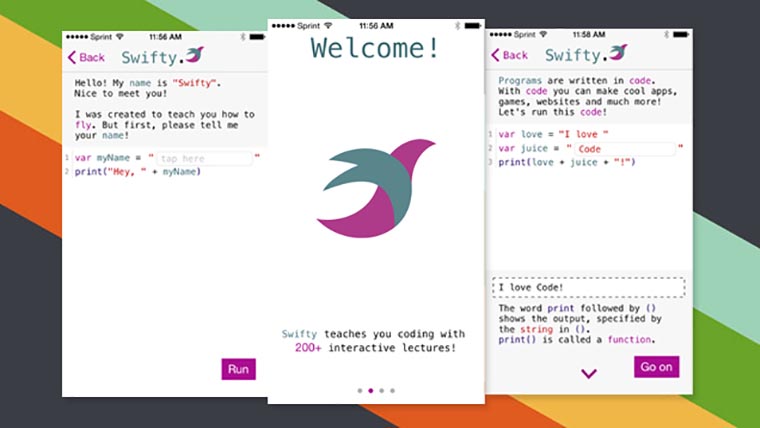Select the fourth page indicator dot
Screen dimensions: 760x428
click(393, 390)
